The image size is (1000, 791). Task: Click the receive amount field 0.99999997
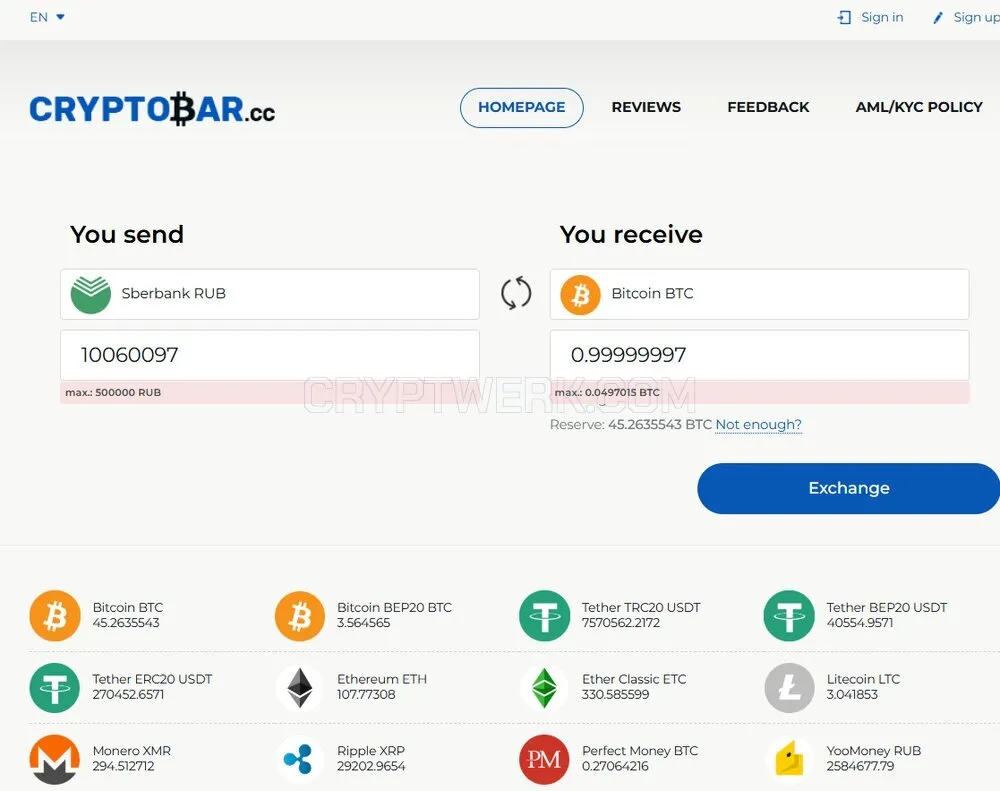coord(760,355)
